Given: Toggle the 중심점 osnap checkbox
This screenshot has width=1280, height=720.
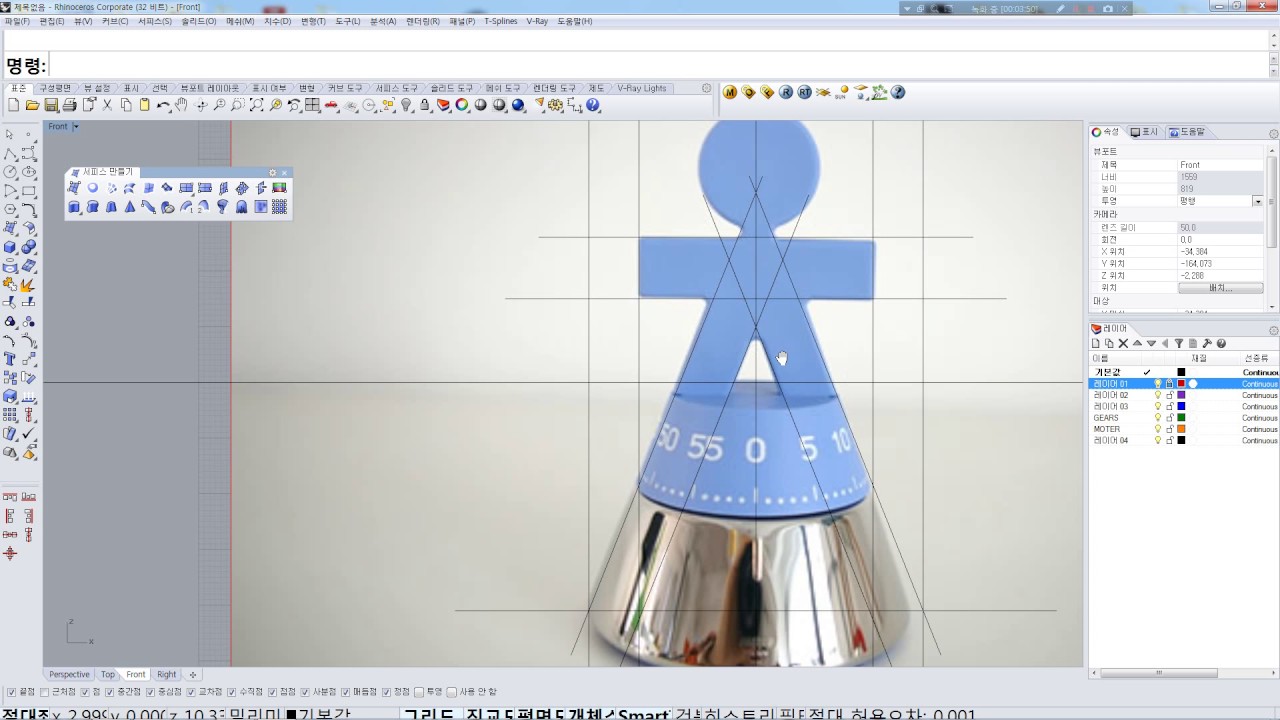Looking at the screenshot, I should point(150,692).
